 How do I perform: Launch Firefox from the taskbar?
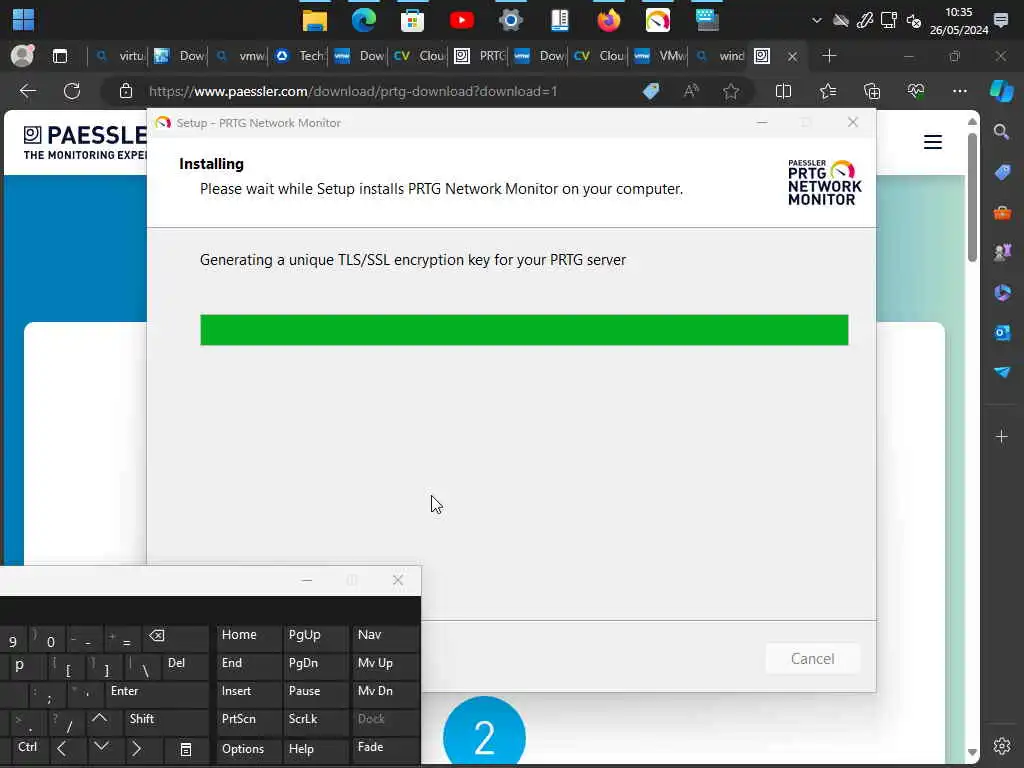point(609,20)
